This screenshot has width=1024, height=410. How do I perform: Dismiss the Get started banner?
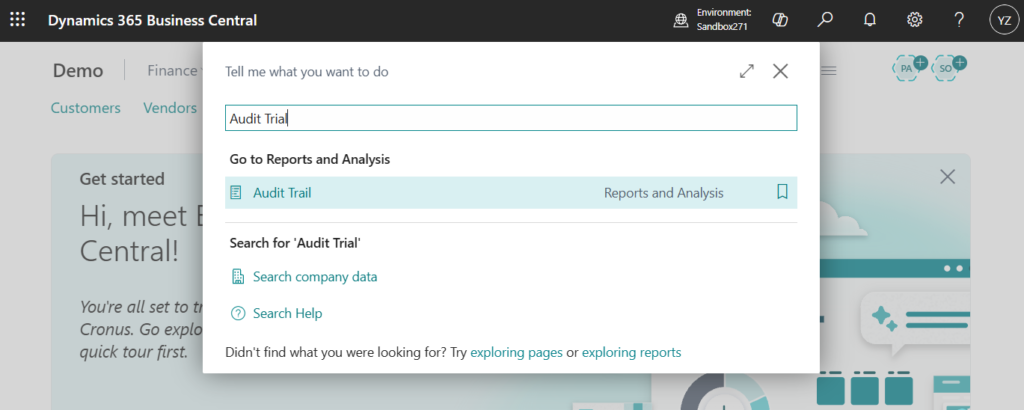pos(947,177)
